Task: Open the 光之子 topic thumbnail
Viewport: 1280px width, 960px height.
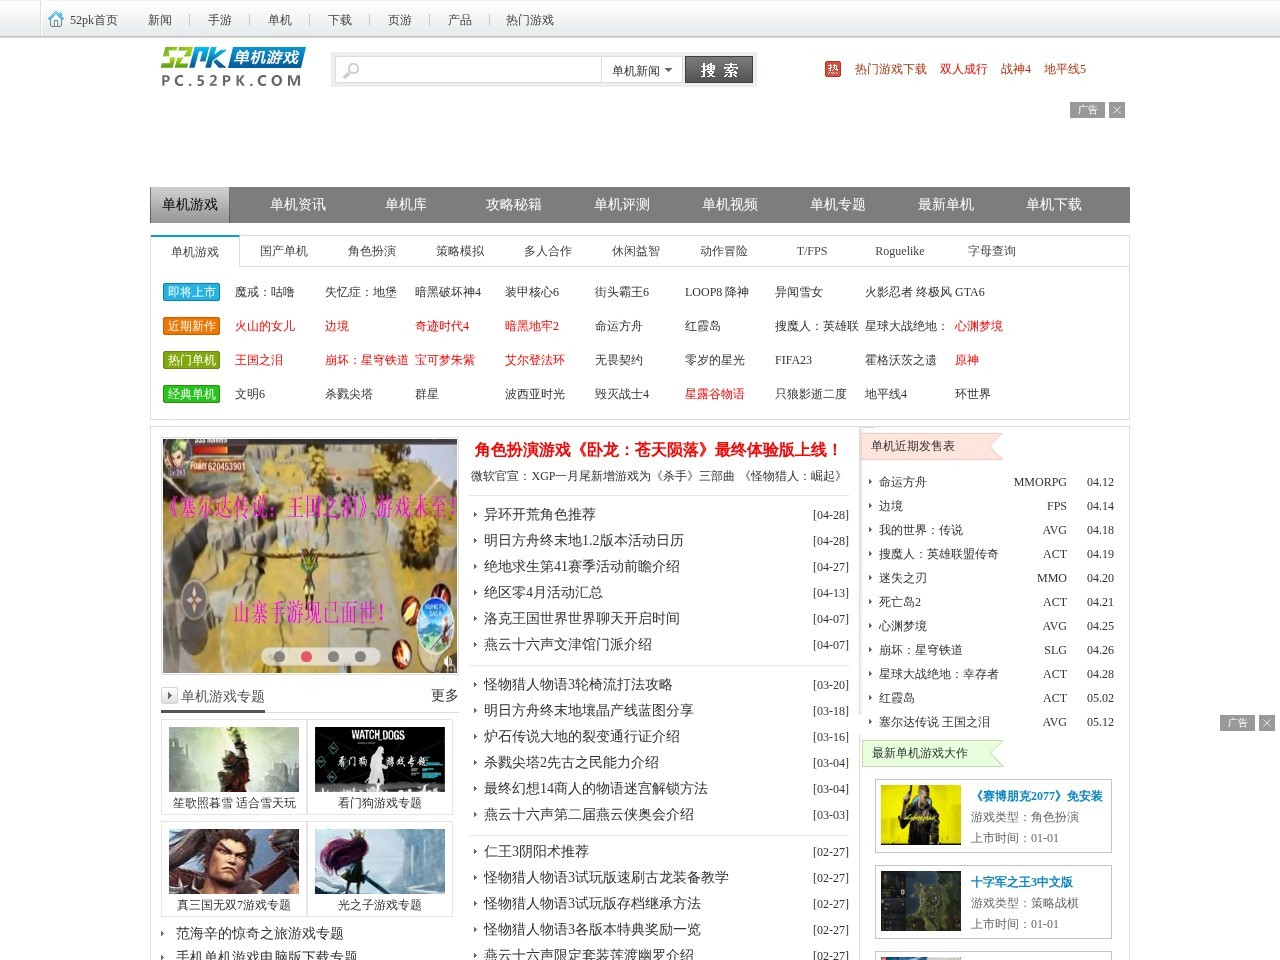Action: coord(380,861)
